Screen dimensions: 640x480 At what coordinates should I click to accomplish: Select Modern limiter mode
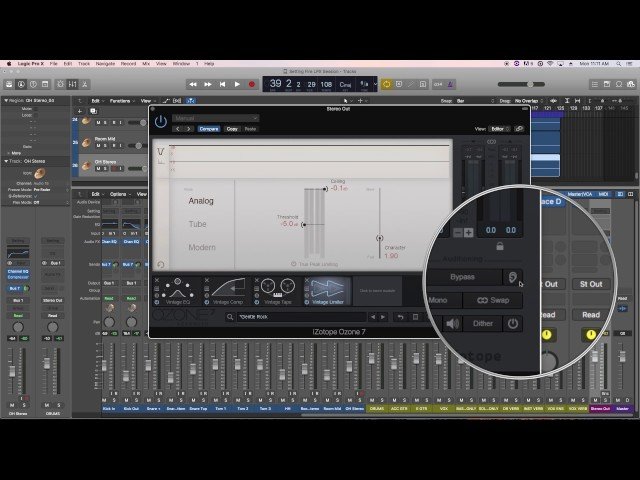pyautogui.click(x=202, y=247)
